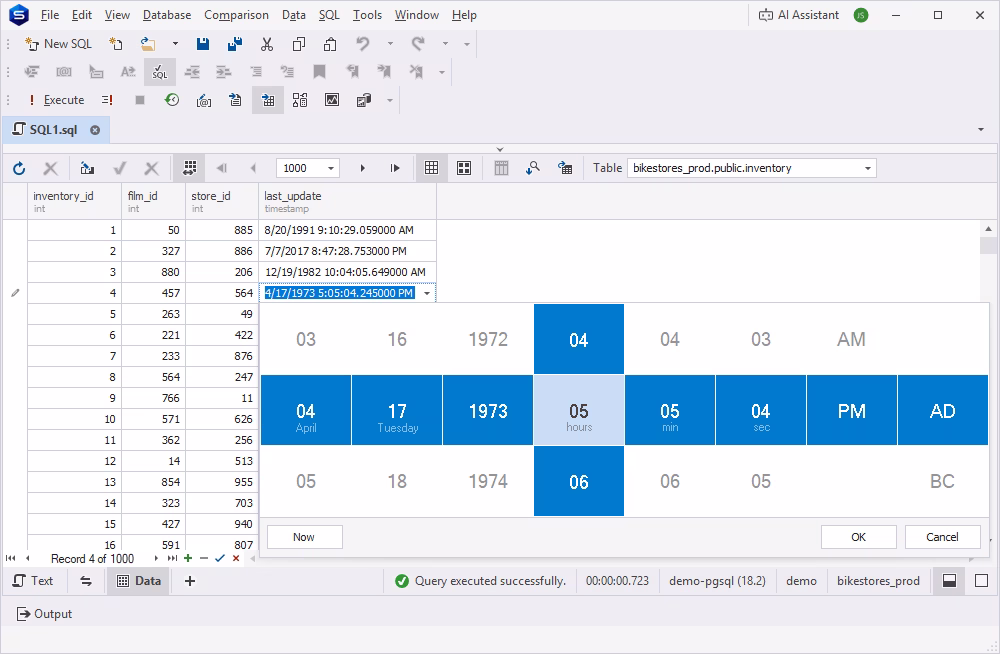The height and width of the screenshot is (654, 1000).
Task: Click the Cut scissors icon
Action: point(267,44)
